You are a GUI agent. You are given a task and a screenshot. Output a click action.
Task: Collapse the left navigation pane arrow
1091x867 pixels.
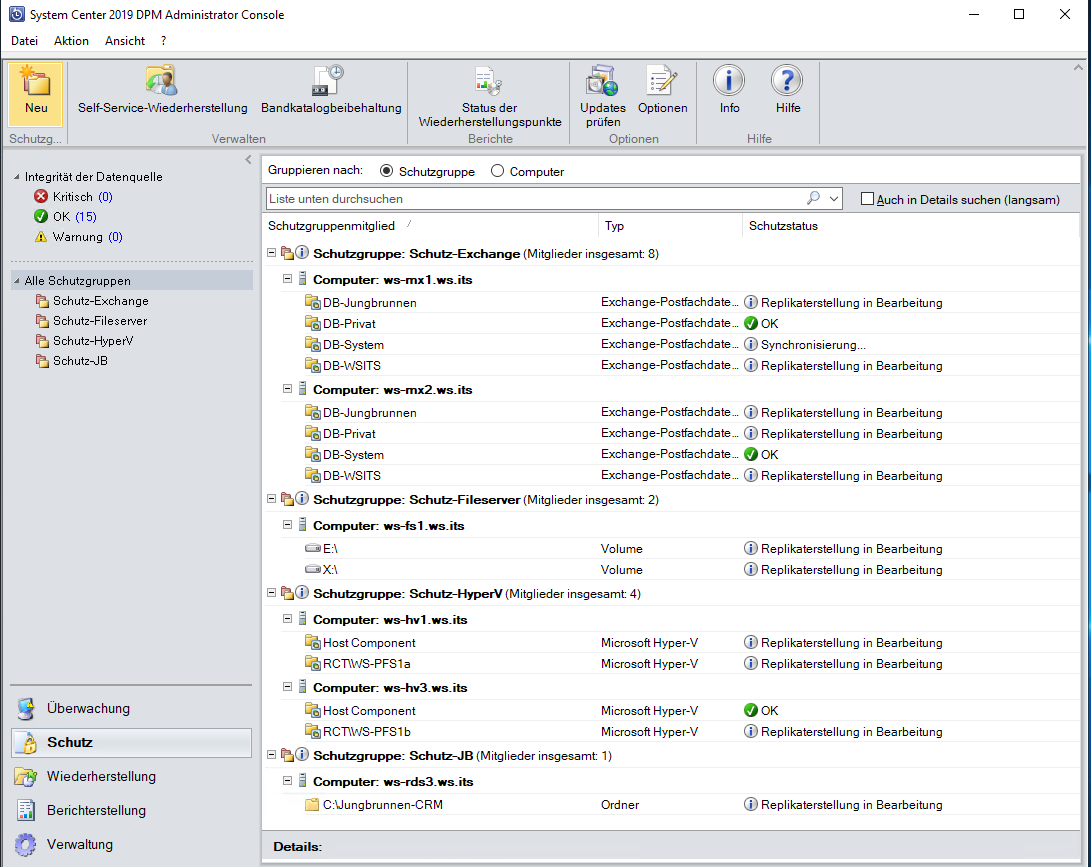point(248,159)
